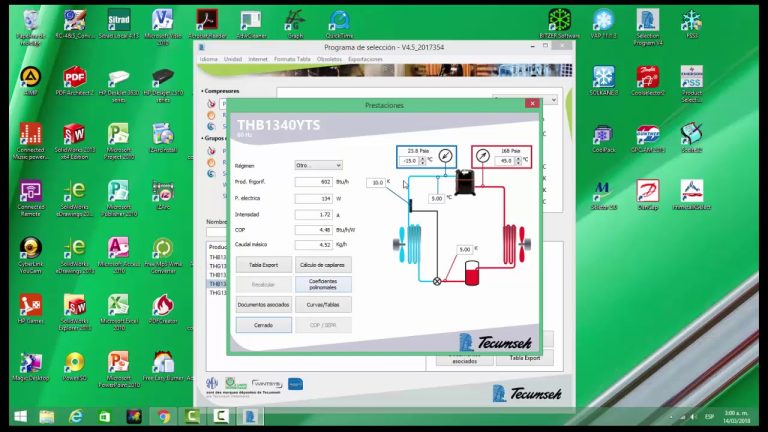Click the Documentos asociados button in Prestaciones
Screen dimensions: 768x432
click(264, 305)
